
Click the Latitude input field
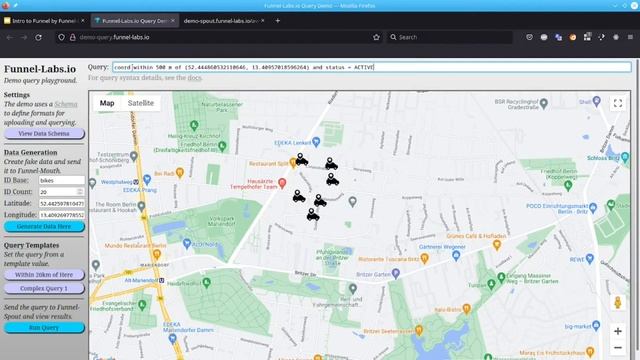[62, 203]
